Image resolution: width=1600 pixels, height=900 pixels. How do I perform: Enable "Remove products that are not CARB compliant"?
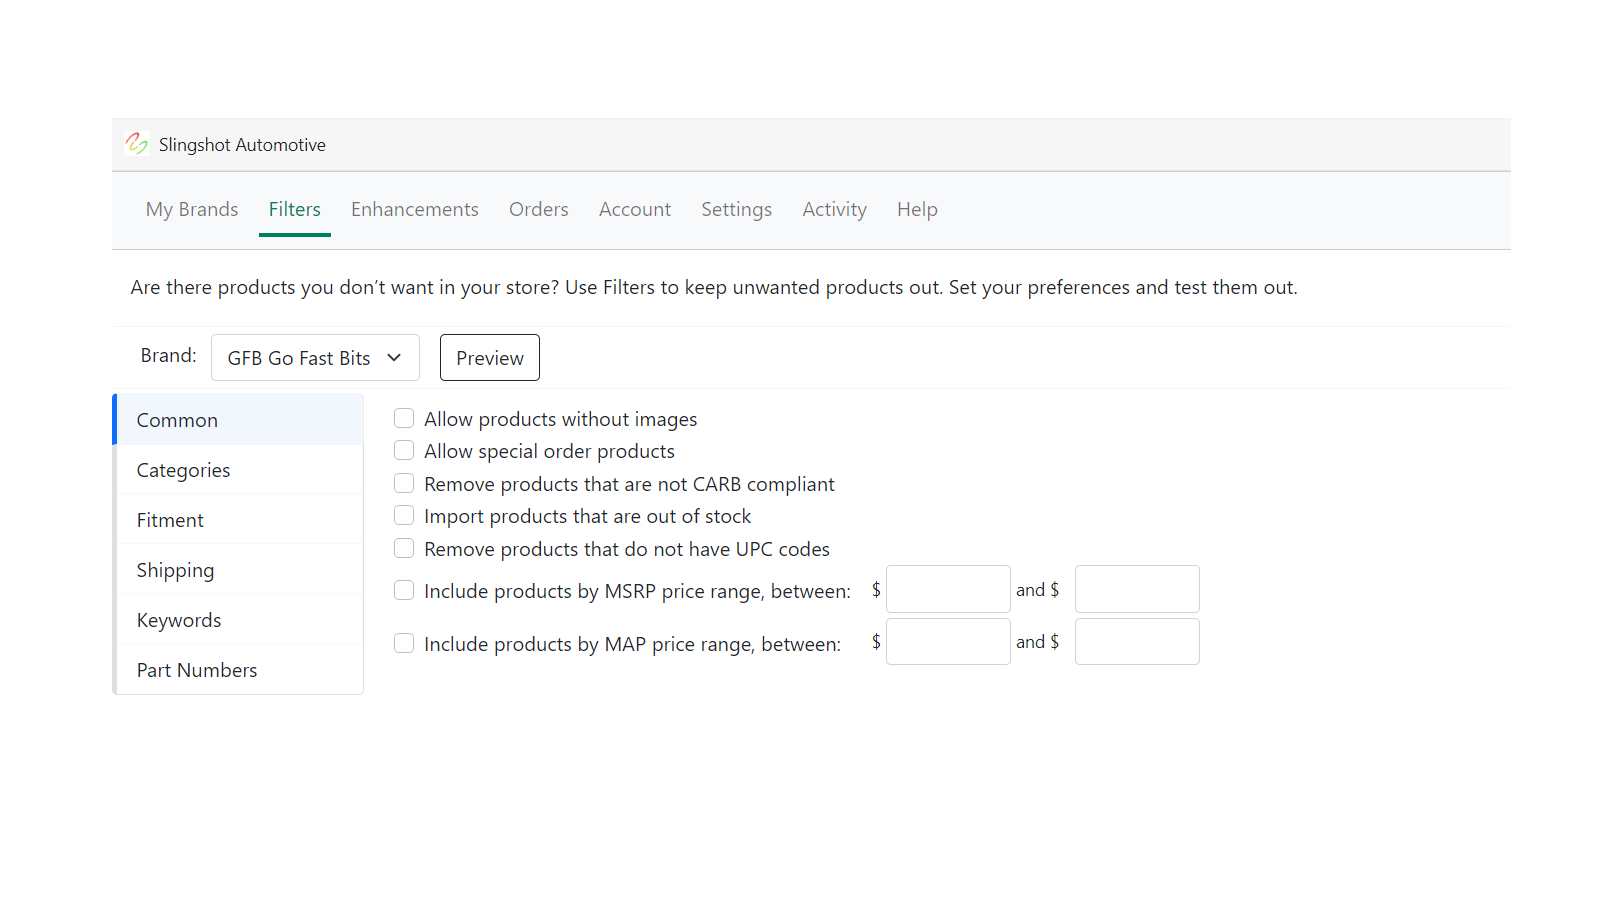tap(403, 483)
